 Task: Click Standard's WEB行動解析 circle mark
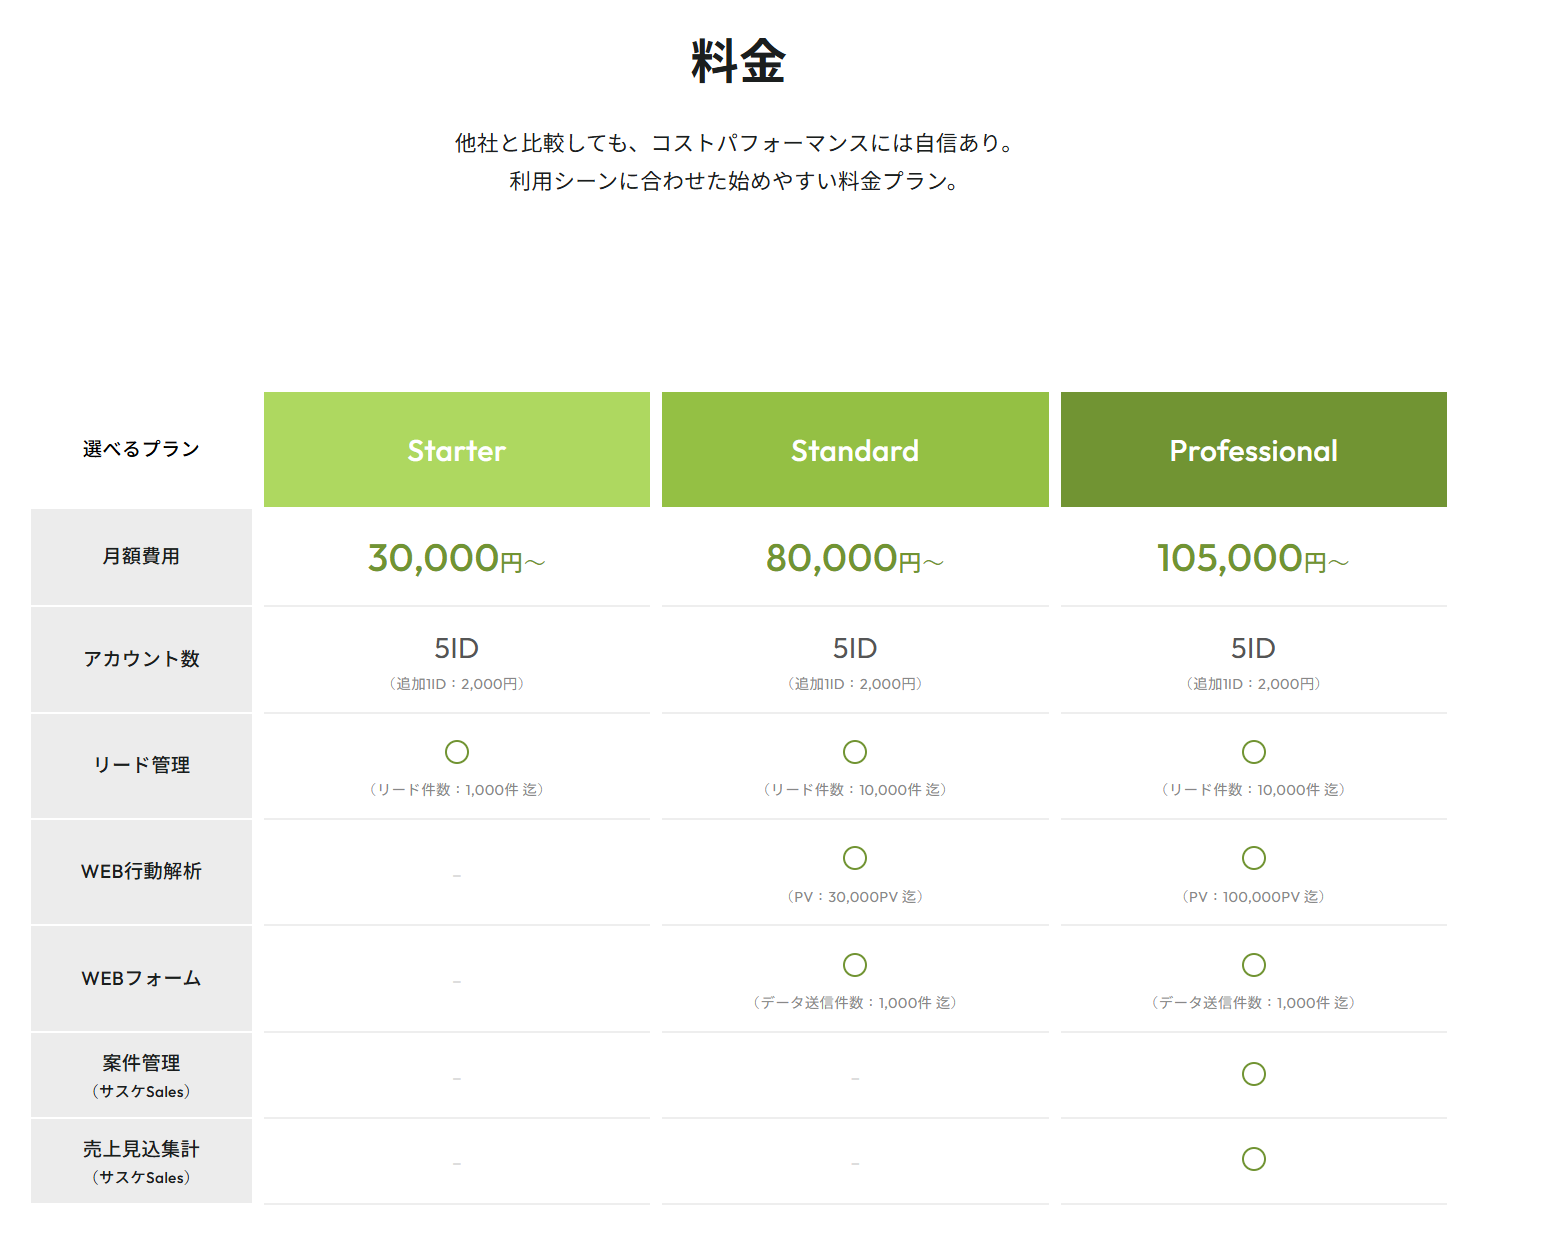(x=855, y=858)
